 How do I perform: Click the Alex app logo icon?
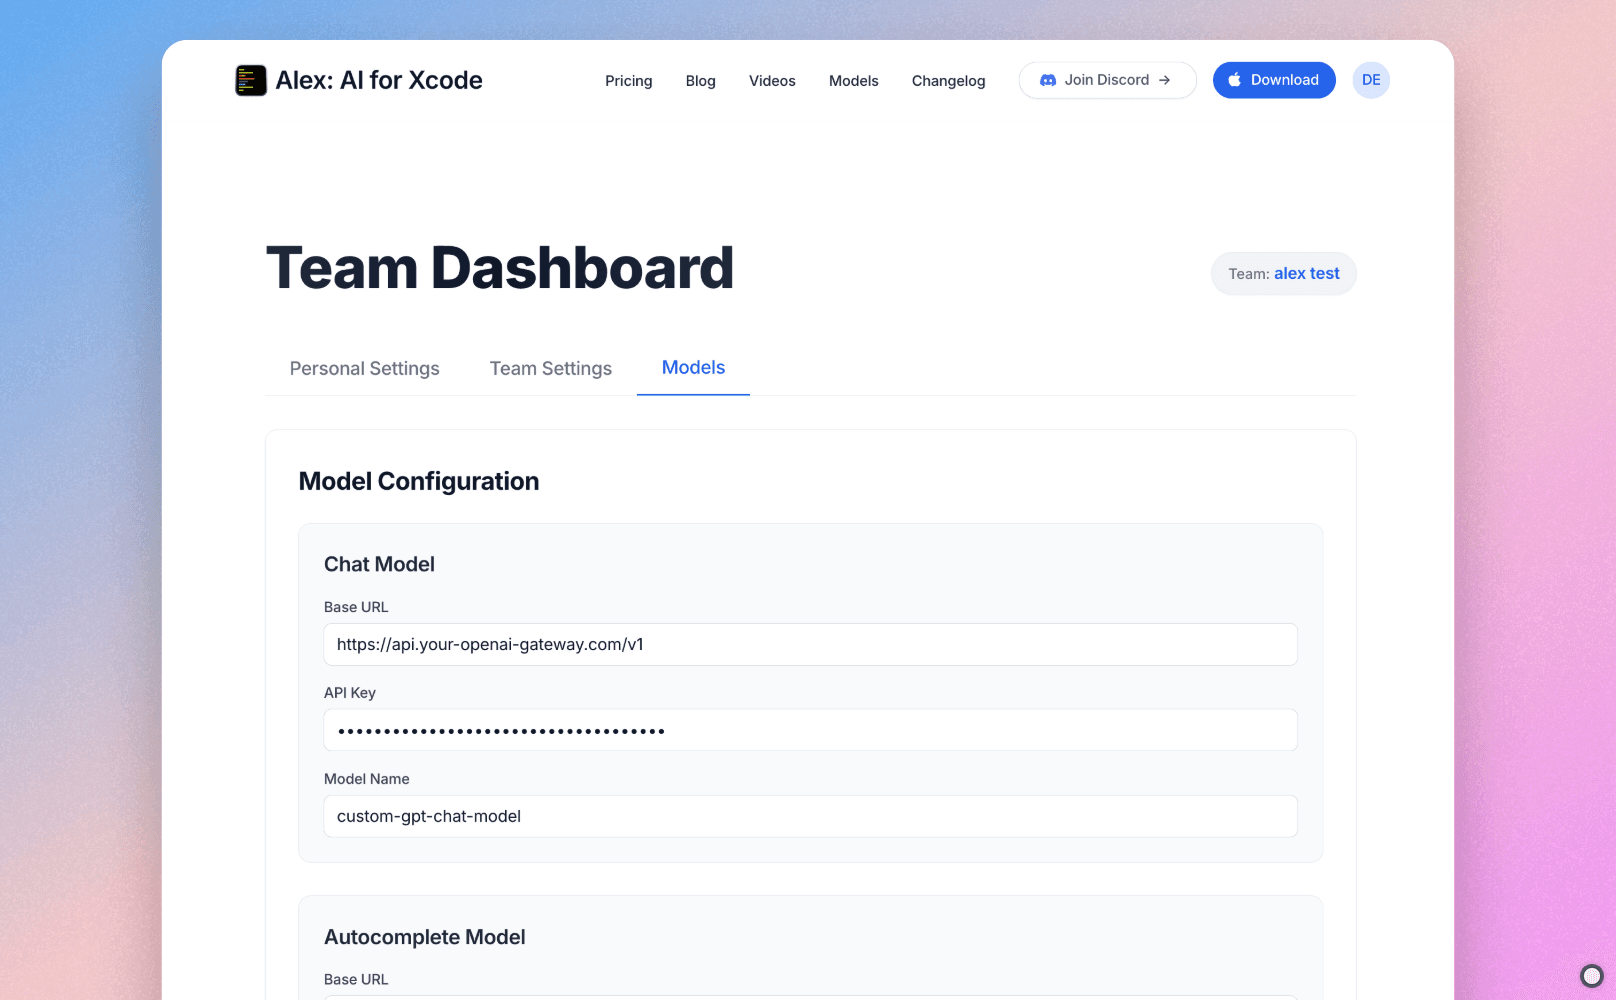pos(250,80)
